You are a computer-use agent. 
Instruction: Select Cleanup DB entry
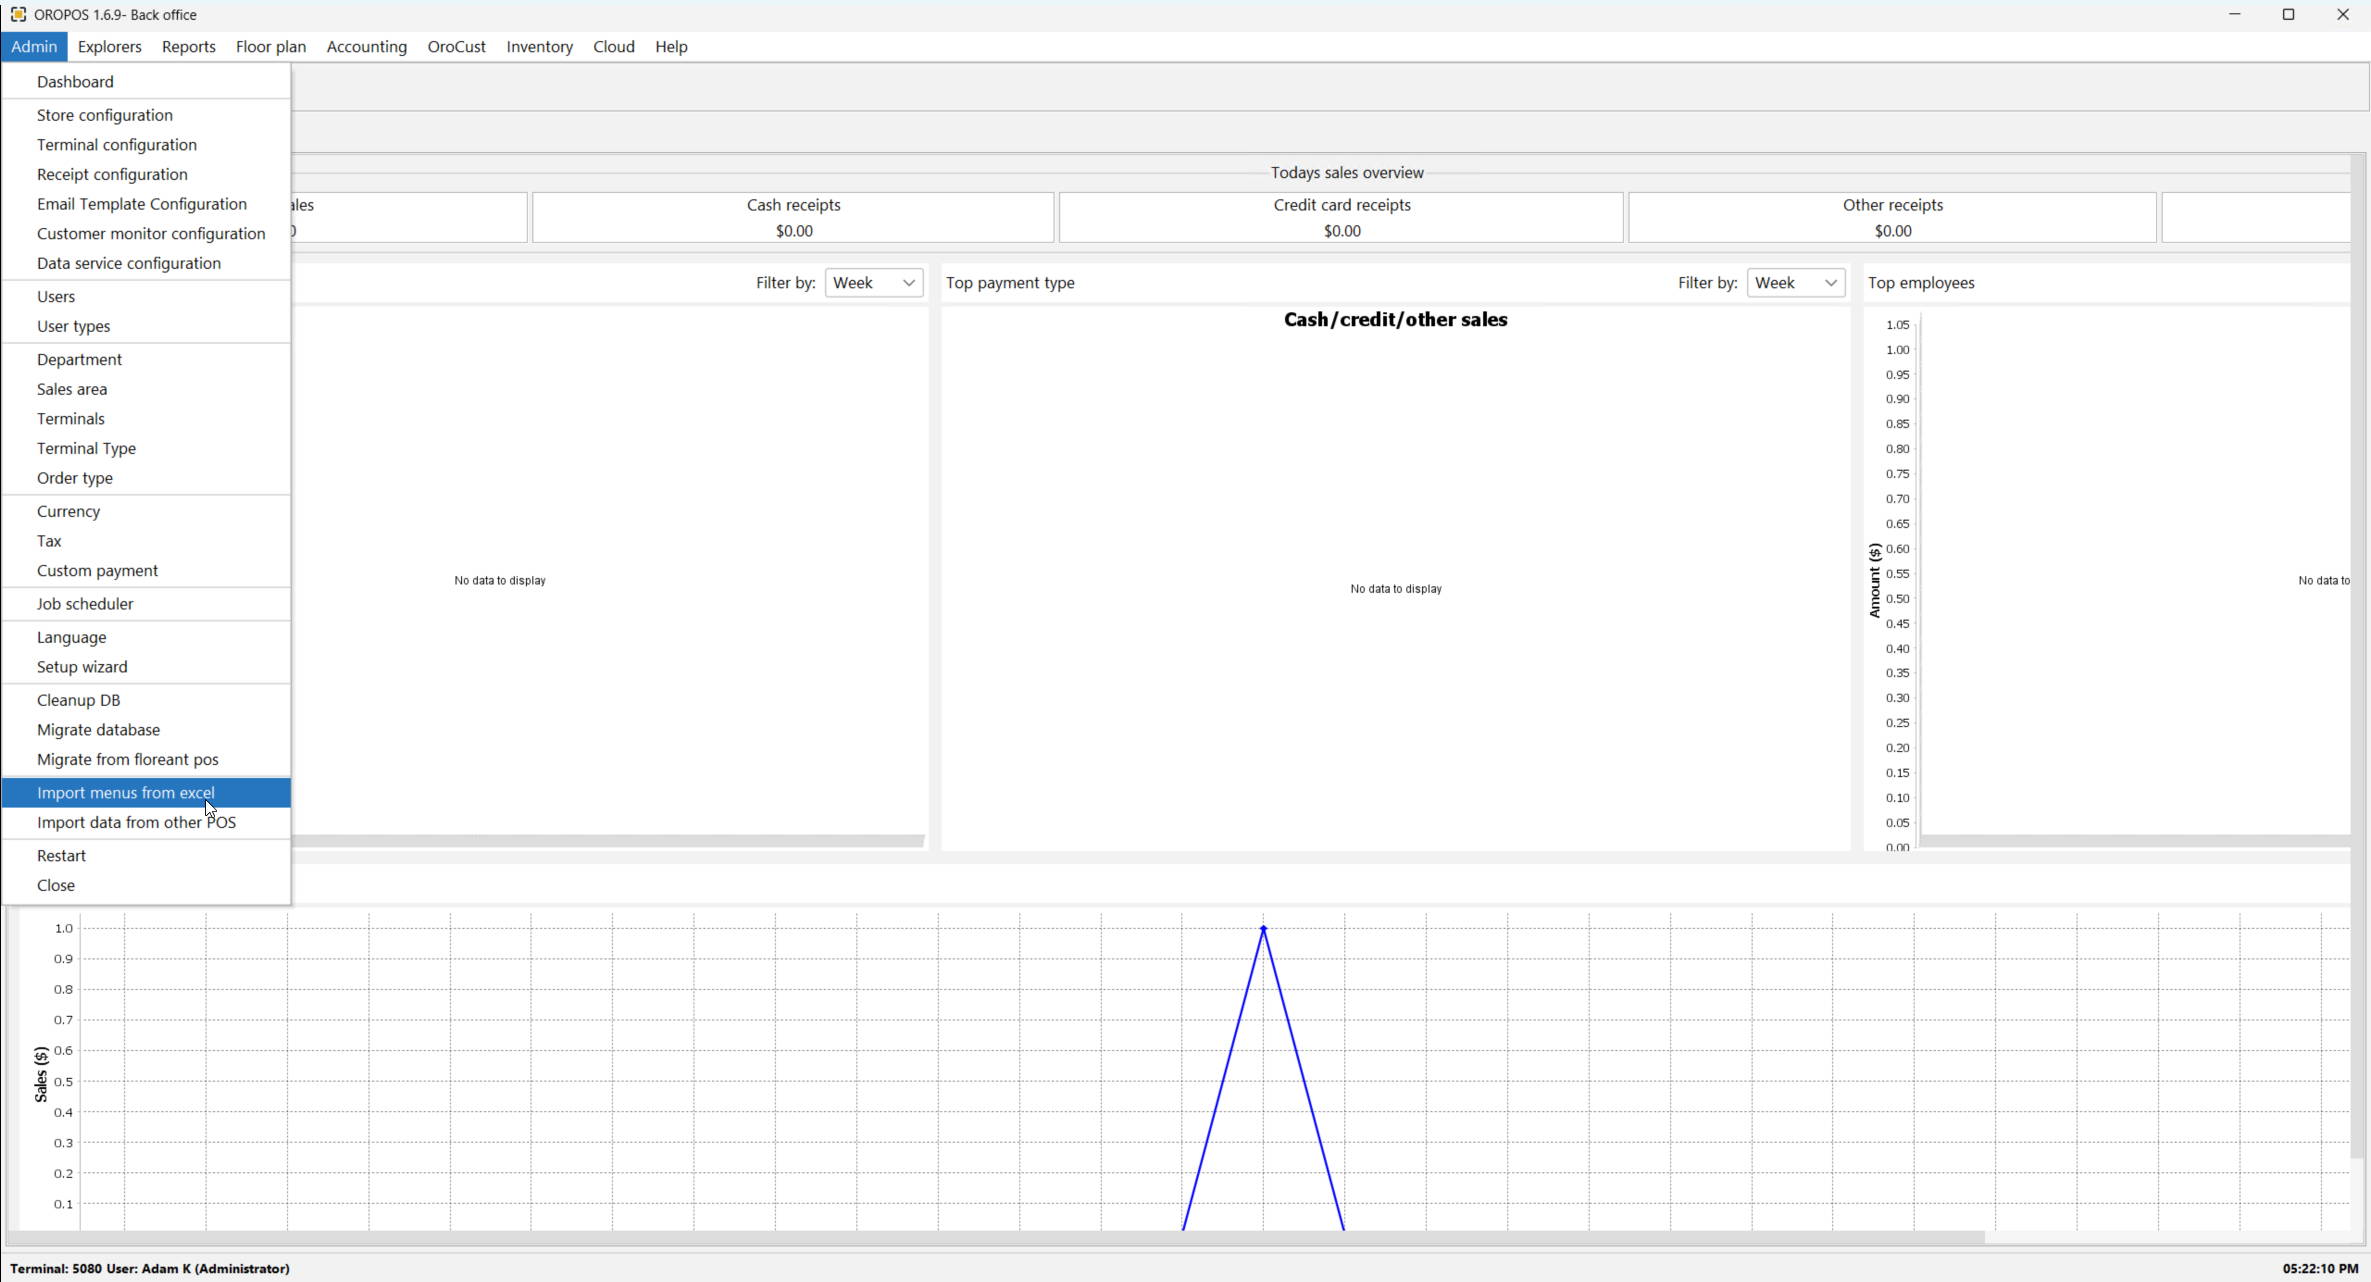[x=146, y=701]
